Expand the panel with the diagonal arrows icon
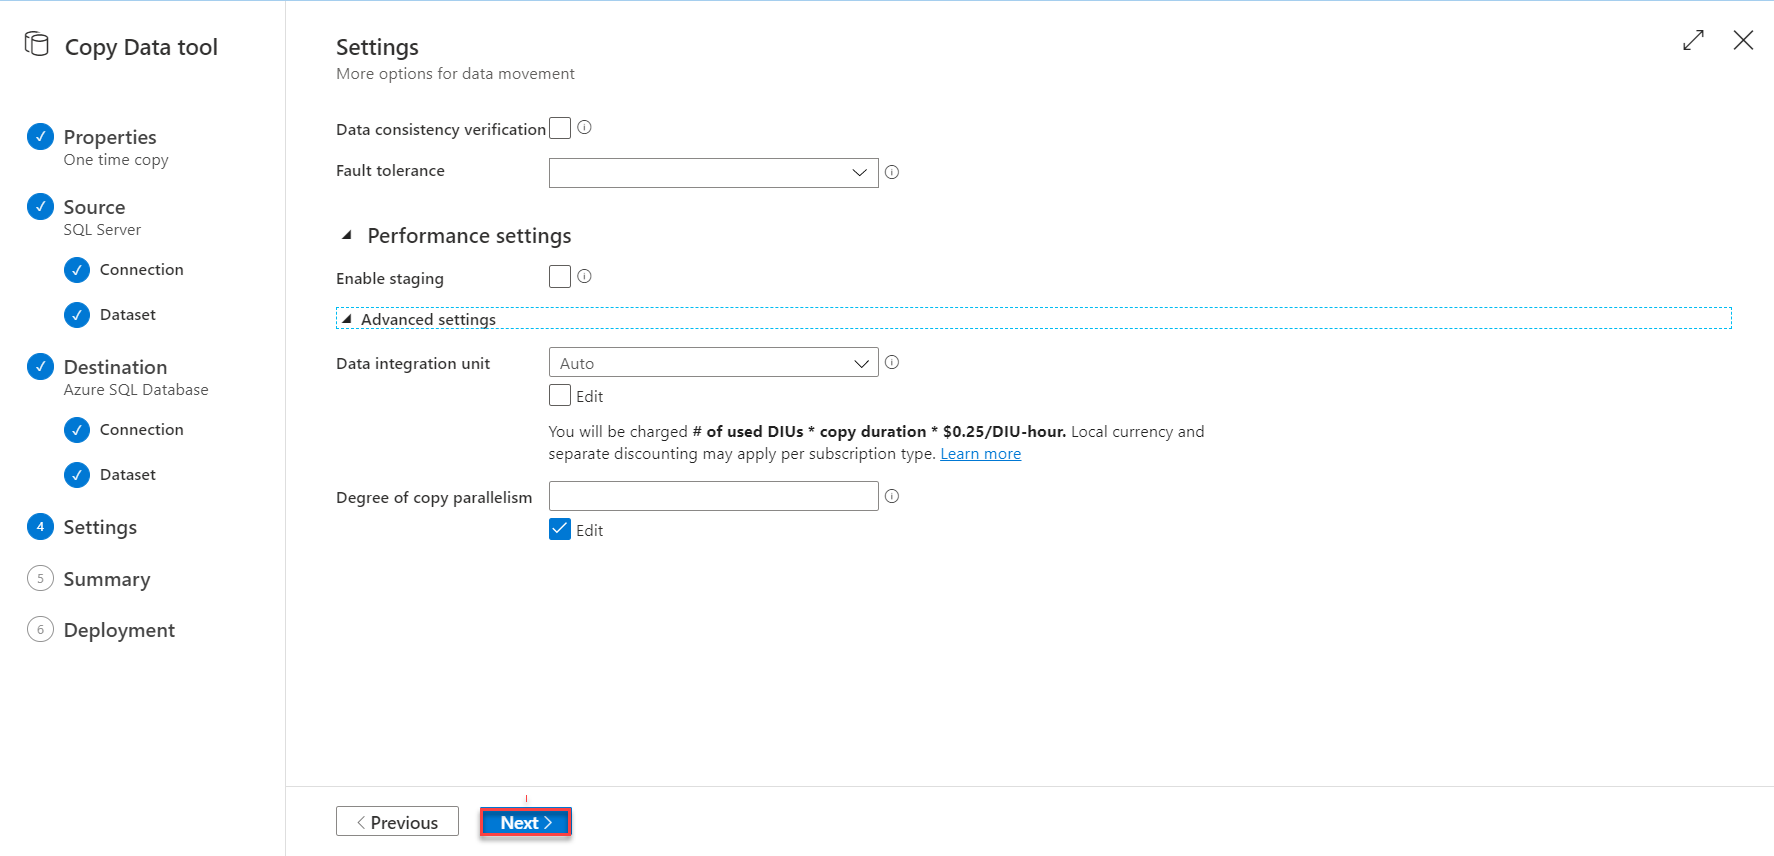This screenshot has width=1774, height=856. click(1693, 41)
